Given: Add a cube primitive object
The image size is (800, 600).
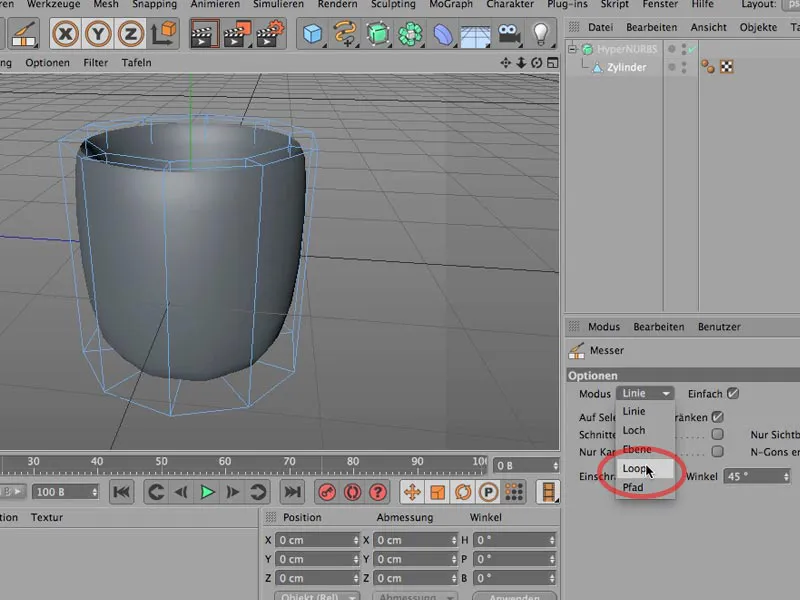Looking at the screenshot, I should tap(313, 34).
